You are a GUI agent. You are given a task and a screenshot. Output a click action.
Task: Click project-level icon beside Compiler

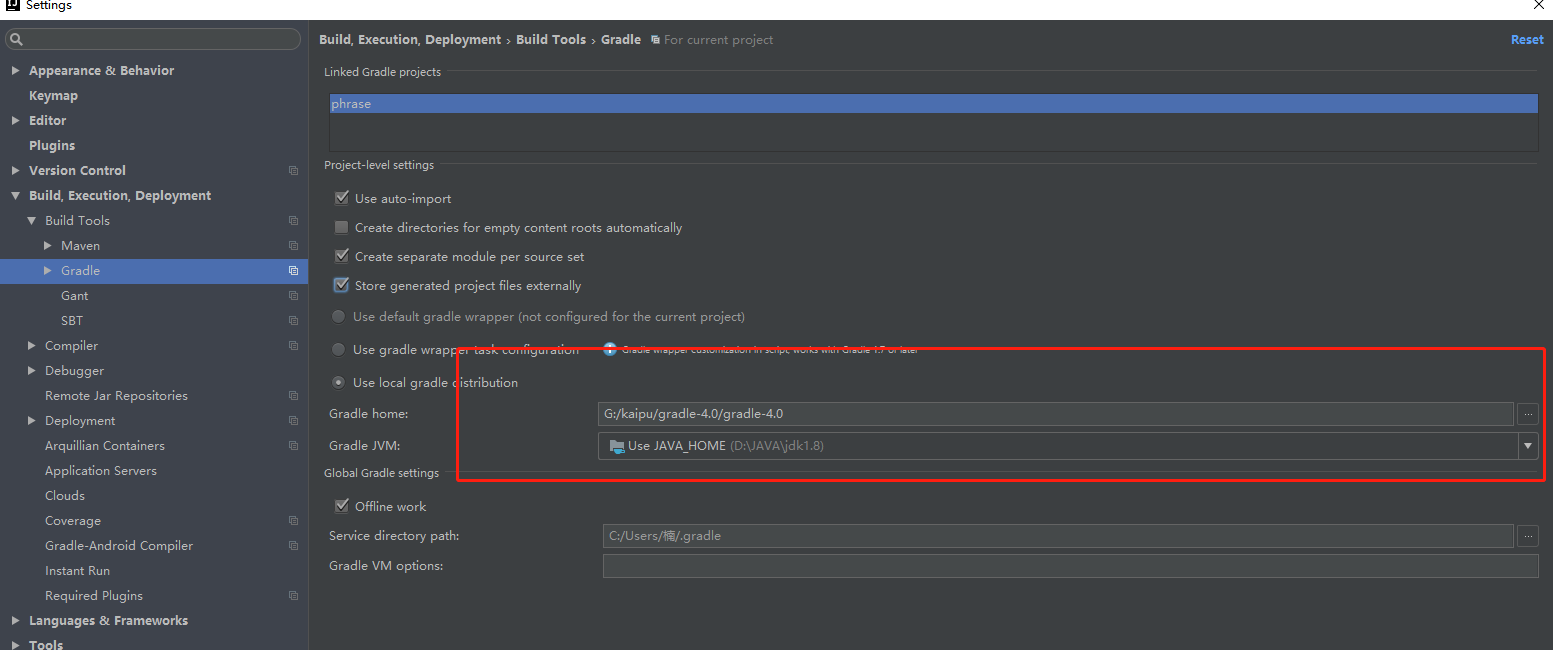pos(293,346)
